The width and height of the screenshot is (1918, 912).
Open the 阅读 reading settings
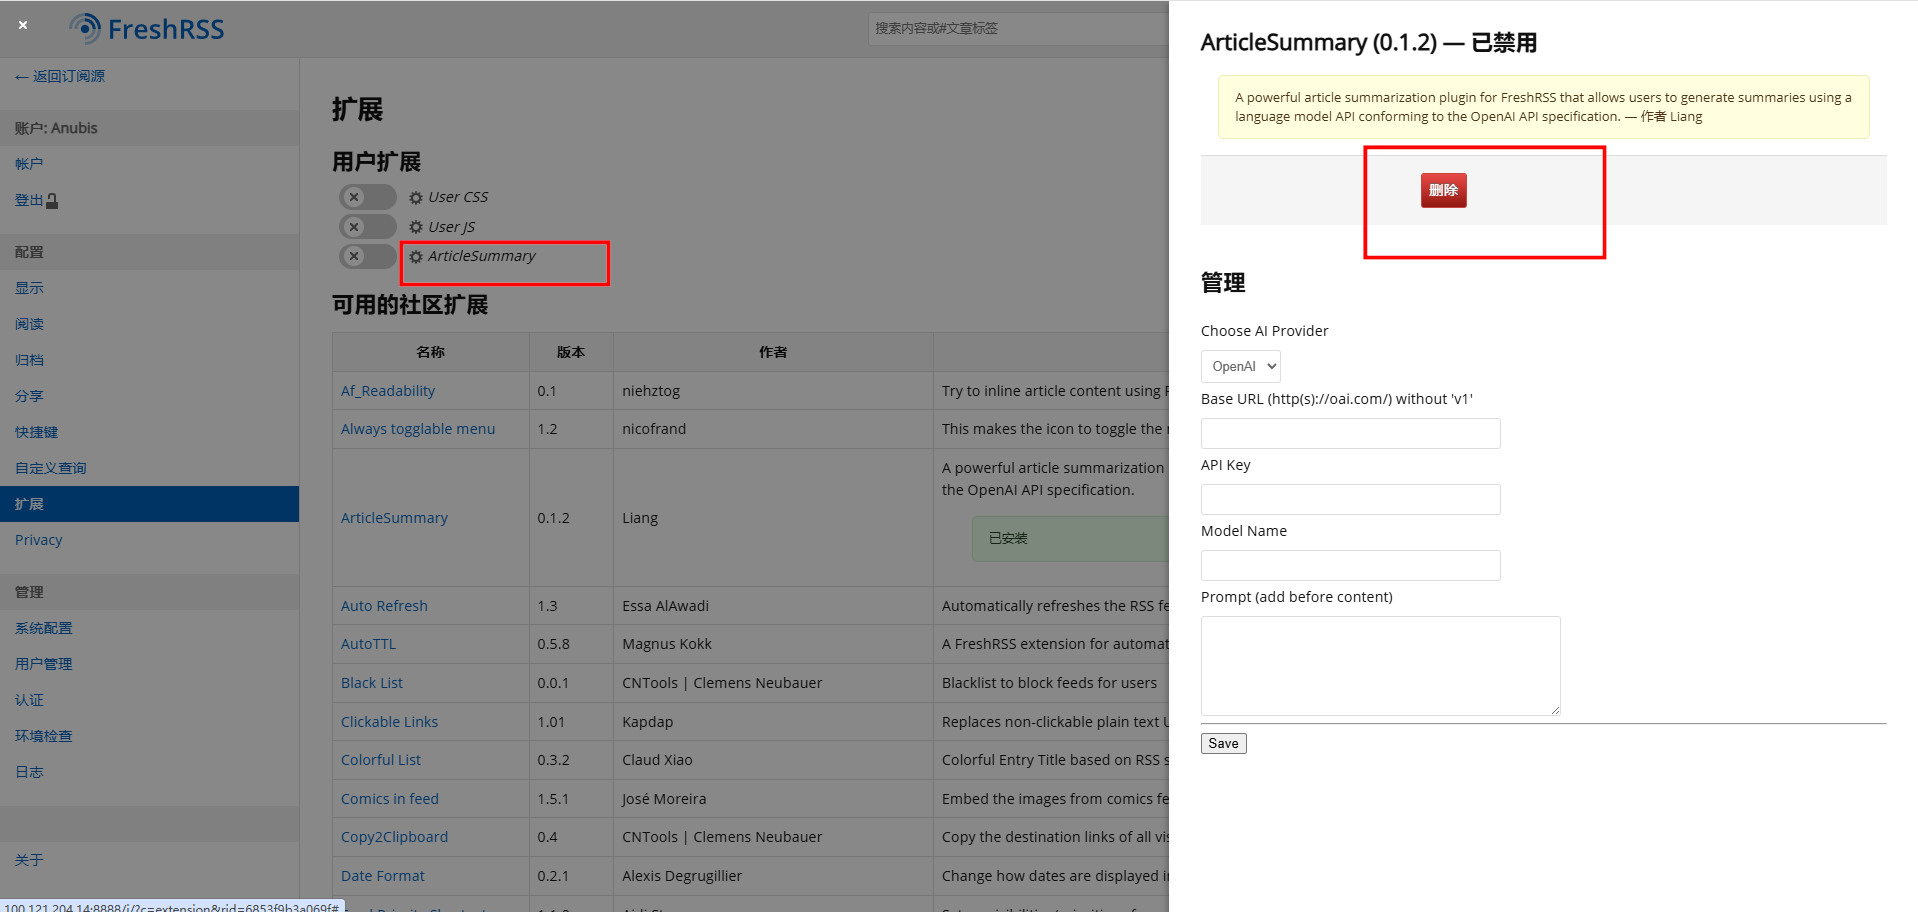[29, 324]
